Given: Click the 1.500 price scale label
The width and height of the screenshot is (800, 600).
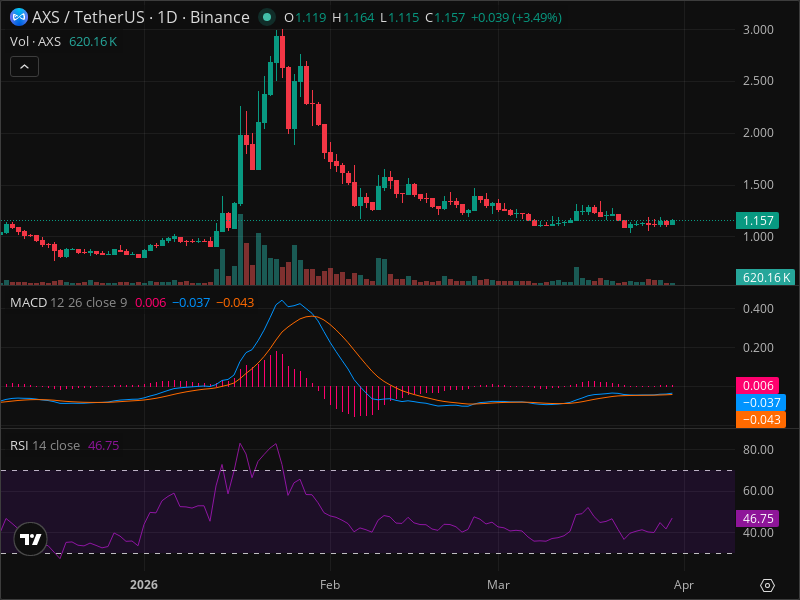Looking at the screenshot, I should [758, 185].
